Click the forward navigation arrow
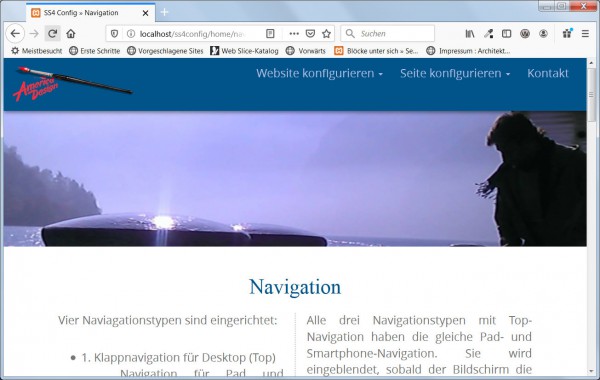Screen dimensions: 600x380 tap(34, 34)
